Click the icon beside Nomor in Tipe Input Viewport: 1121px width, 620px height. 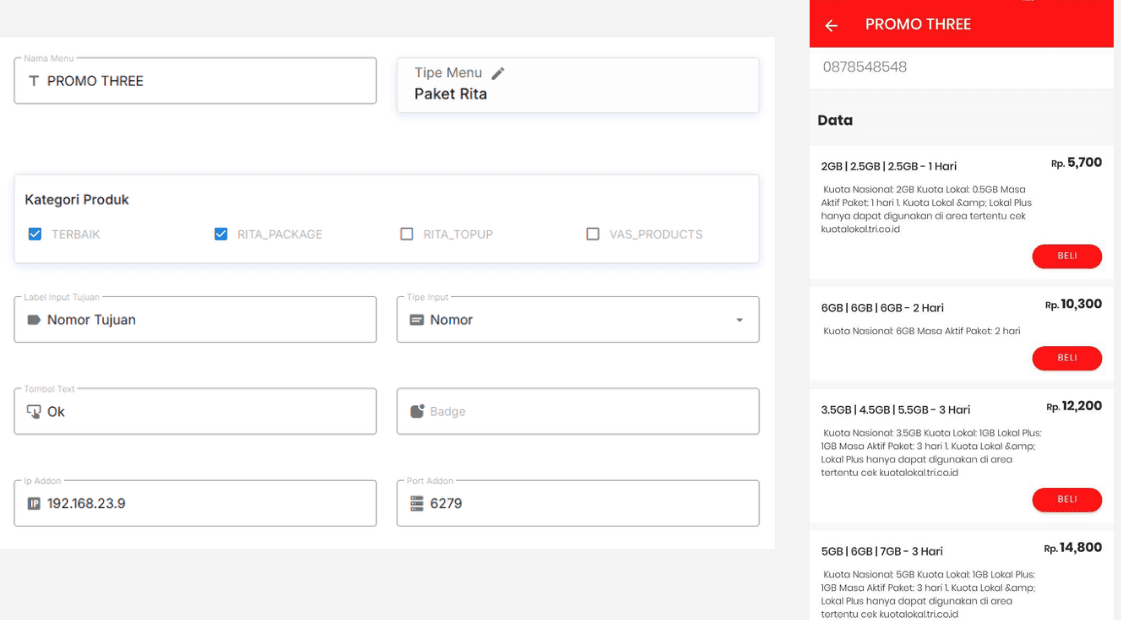[x=417, y=320]
